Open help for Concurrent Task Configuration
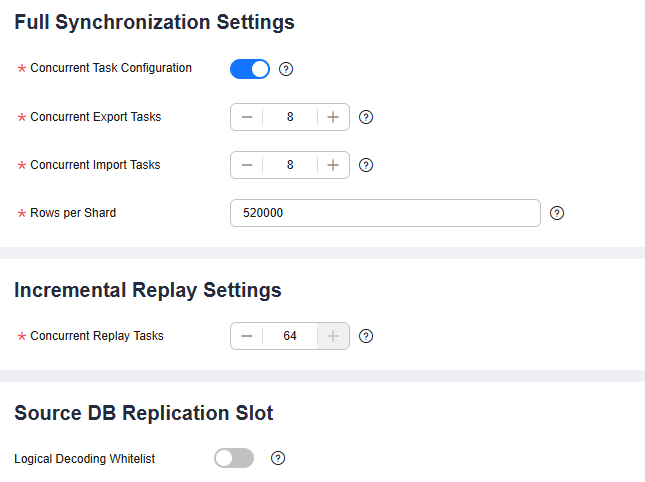This screenshot has height=482, width=645. [x=286, y=69]
